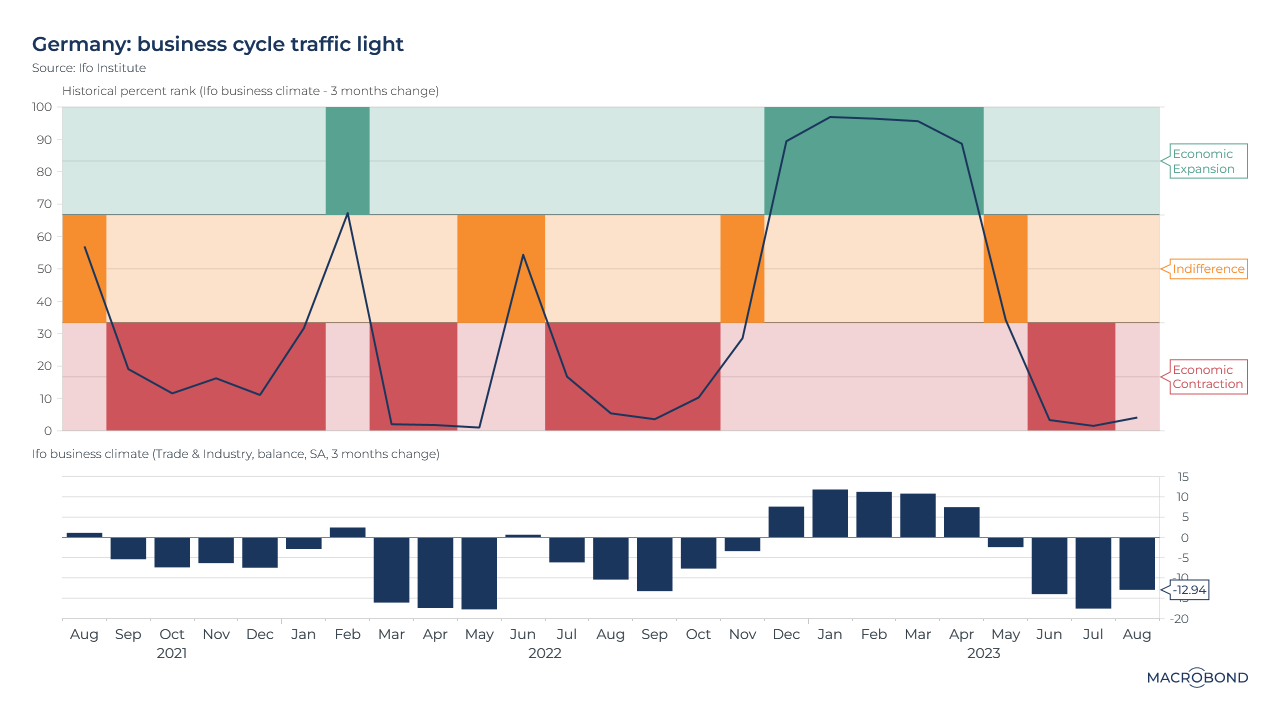The width and height of the screenshot is (1280, 720).
Task: Click the Indifference legend label
Action: 1208,269
